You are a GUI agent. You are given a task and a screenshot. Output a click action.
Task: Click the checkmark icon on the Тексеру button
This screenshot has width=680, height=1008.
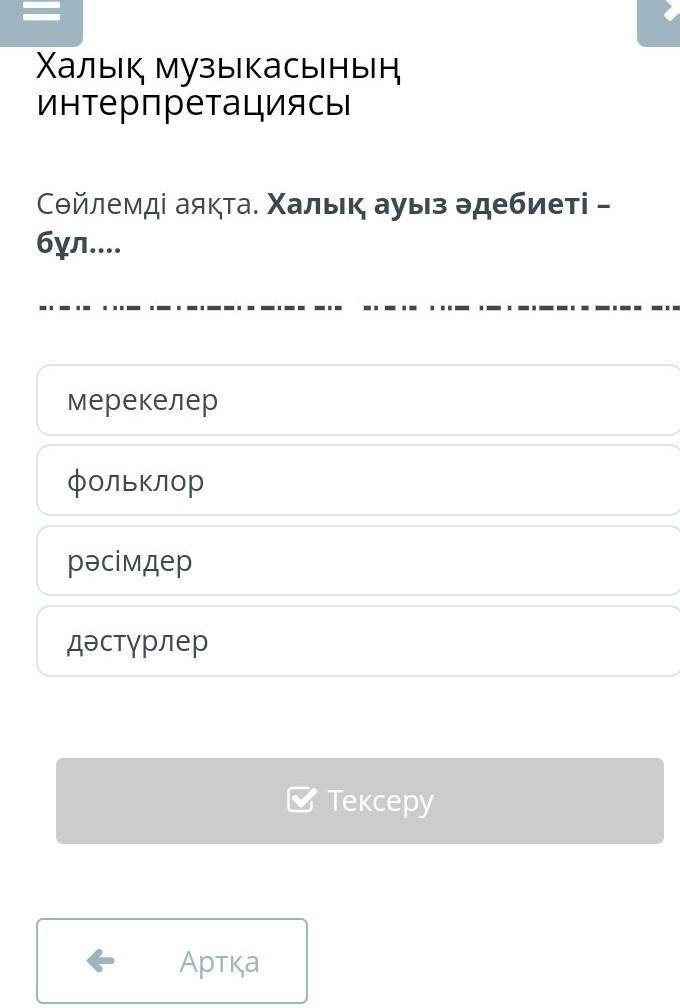[x=301, y=800]
